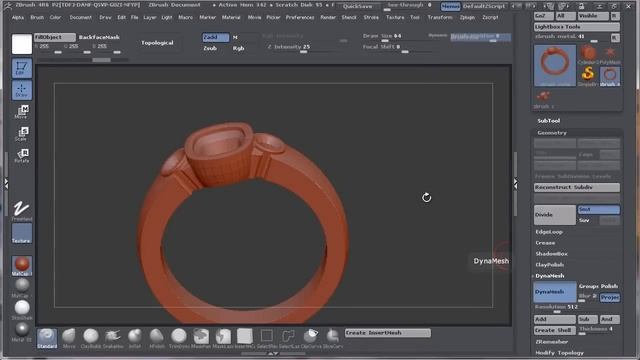Activate the Edit mode button
The width and height of the screenshot is (640, 360).
[x=22, y=68]
